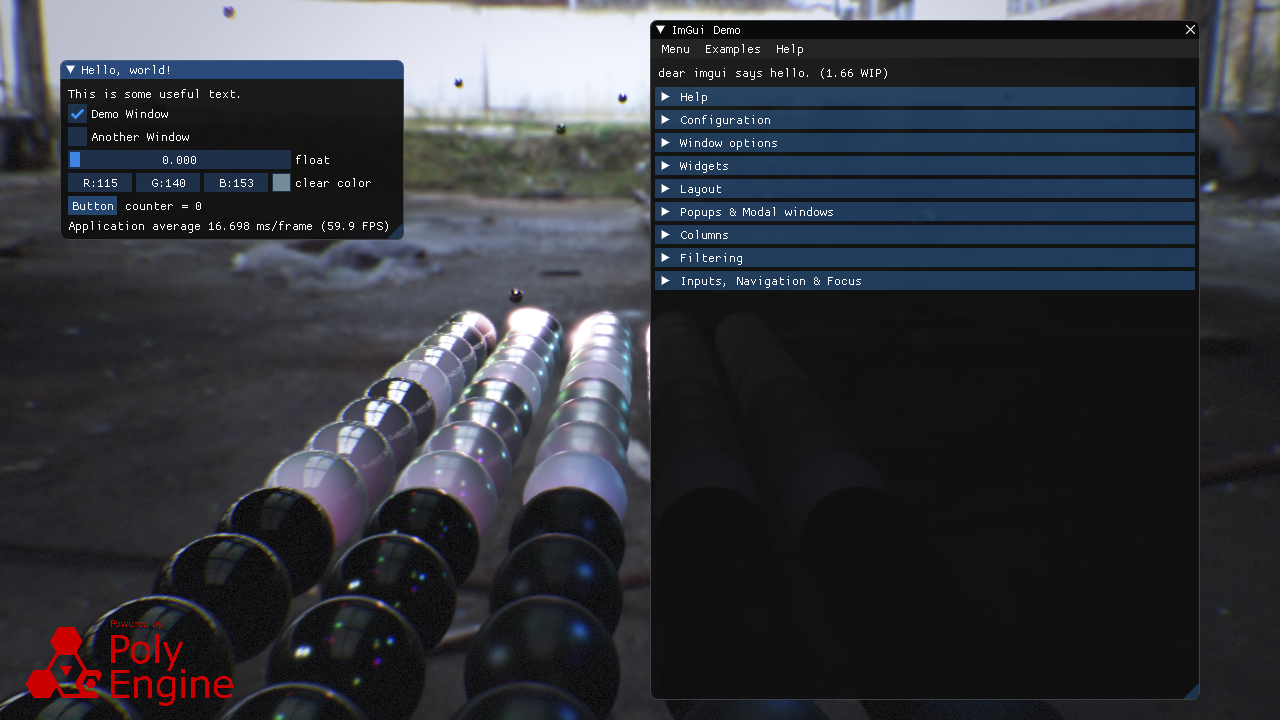1280x720 pixels.
Task: Click the 'dear imgui says hello' text
Action: pyautogui.click(x=773, y=73)
